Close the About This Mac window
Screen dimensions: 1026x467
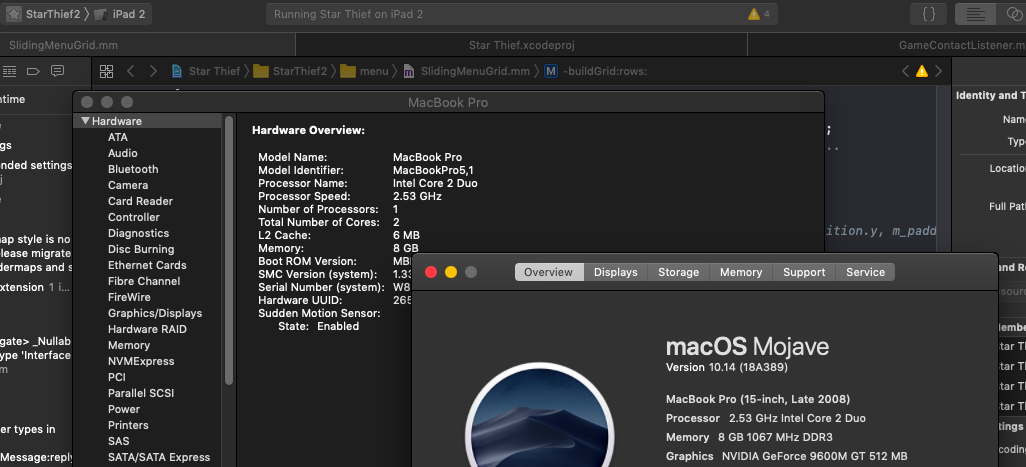coord(431,272)
